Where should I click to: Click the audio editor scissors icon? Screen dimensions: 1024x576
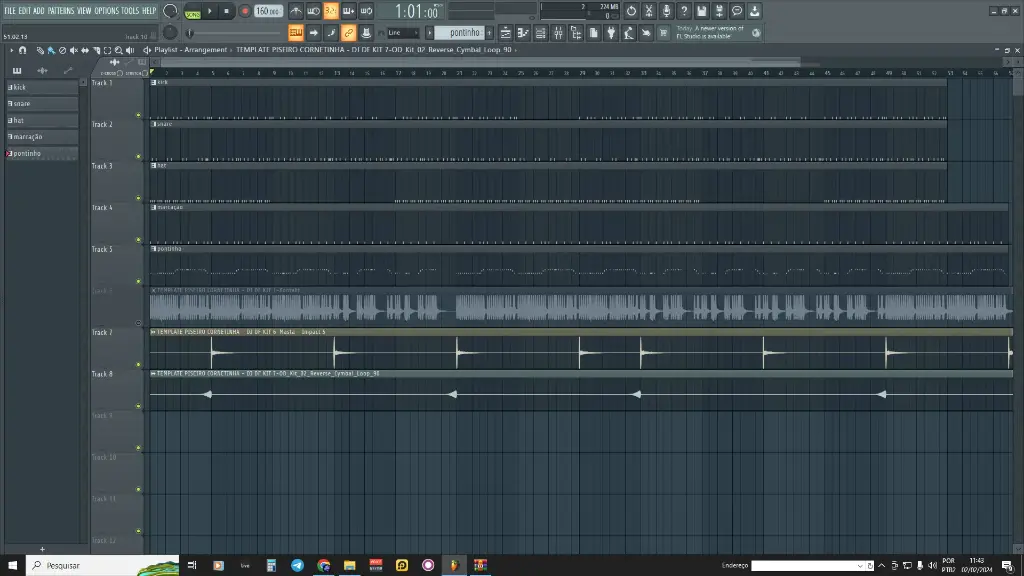pyautogui.click(x=648, y=11)
